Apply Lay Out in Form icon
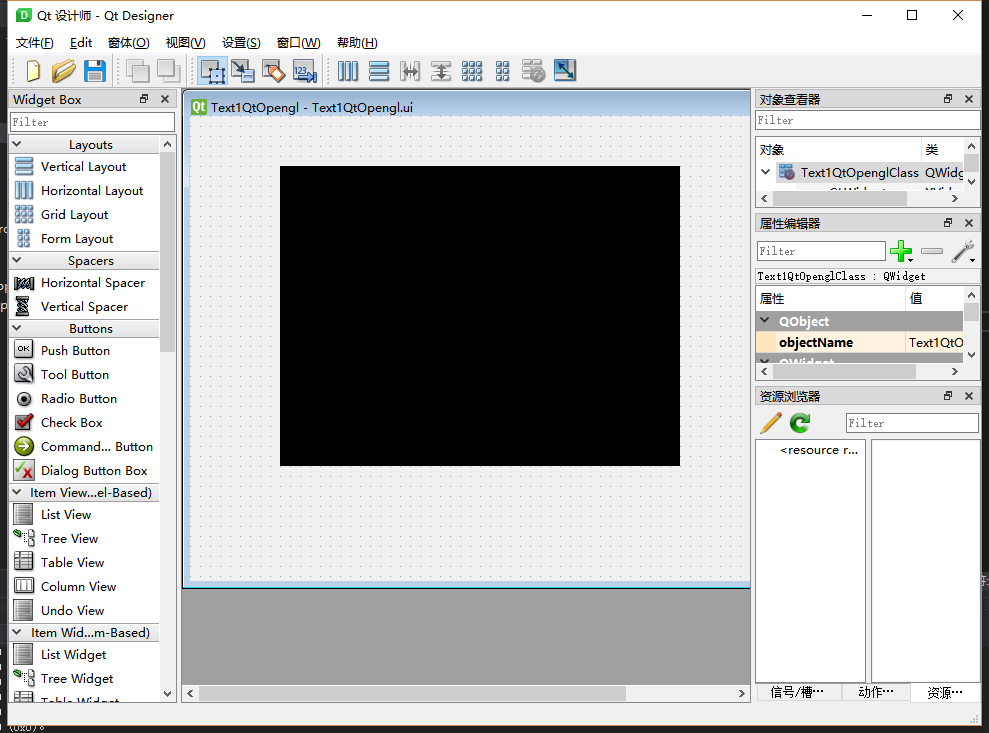Screen dimensions: 989x733 pos(502,71)
